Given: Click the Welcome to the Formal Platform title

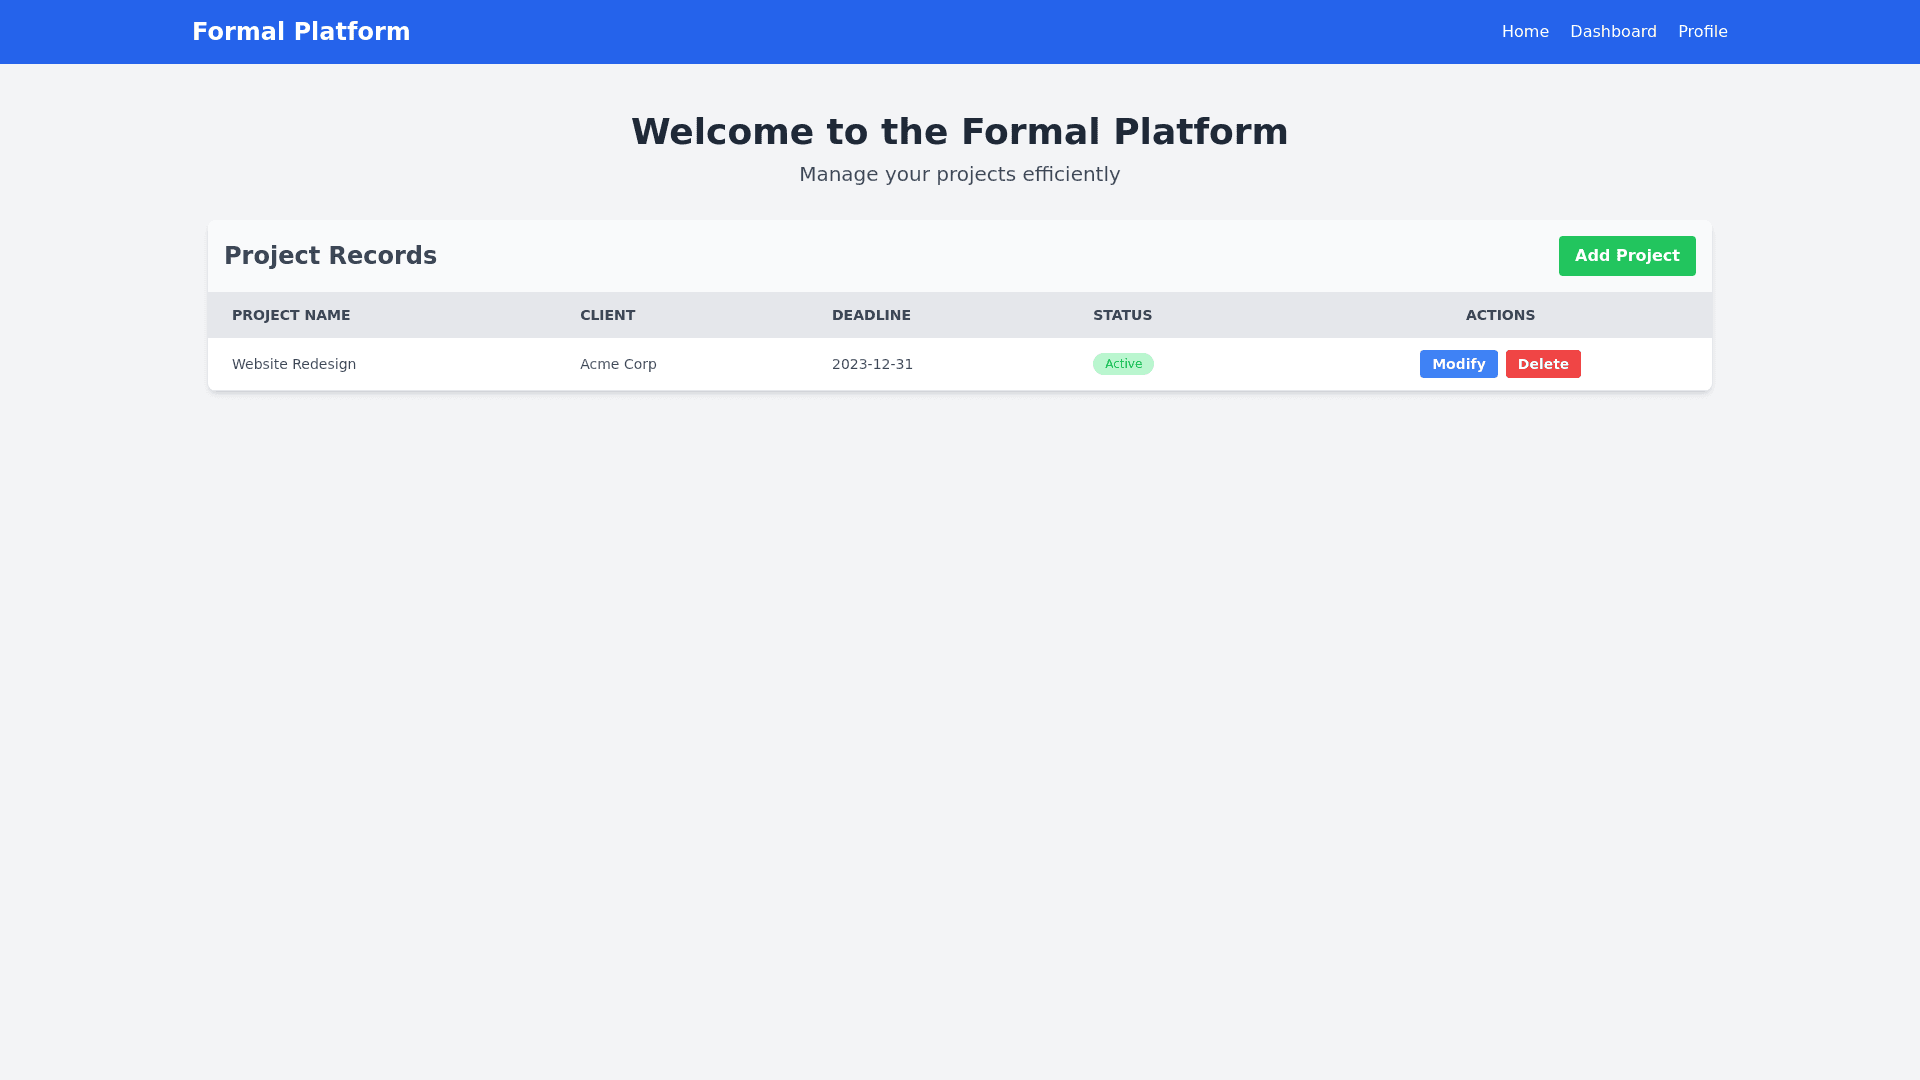Looking at the screenshot, I should pos(959,132).
